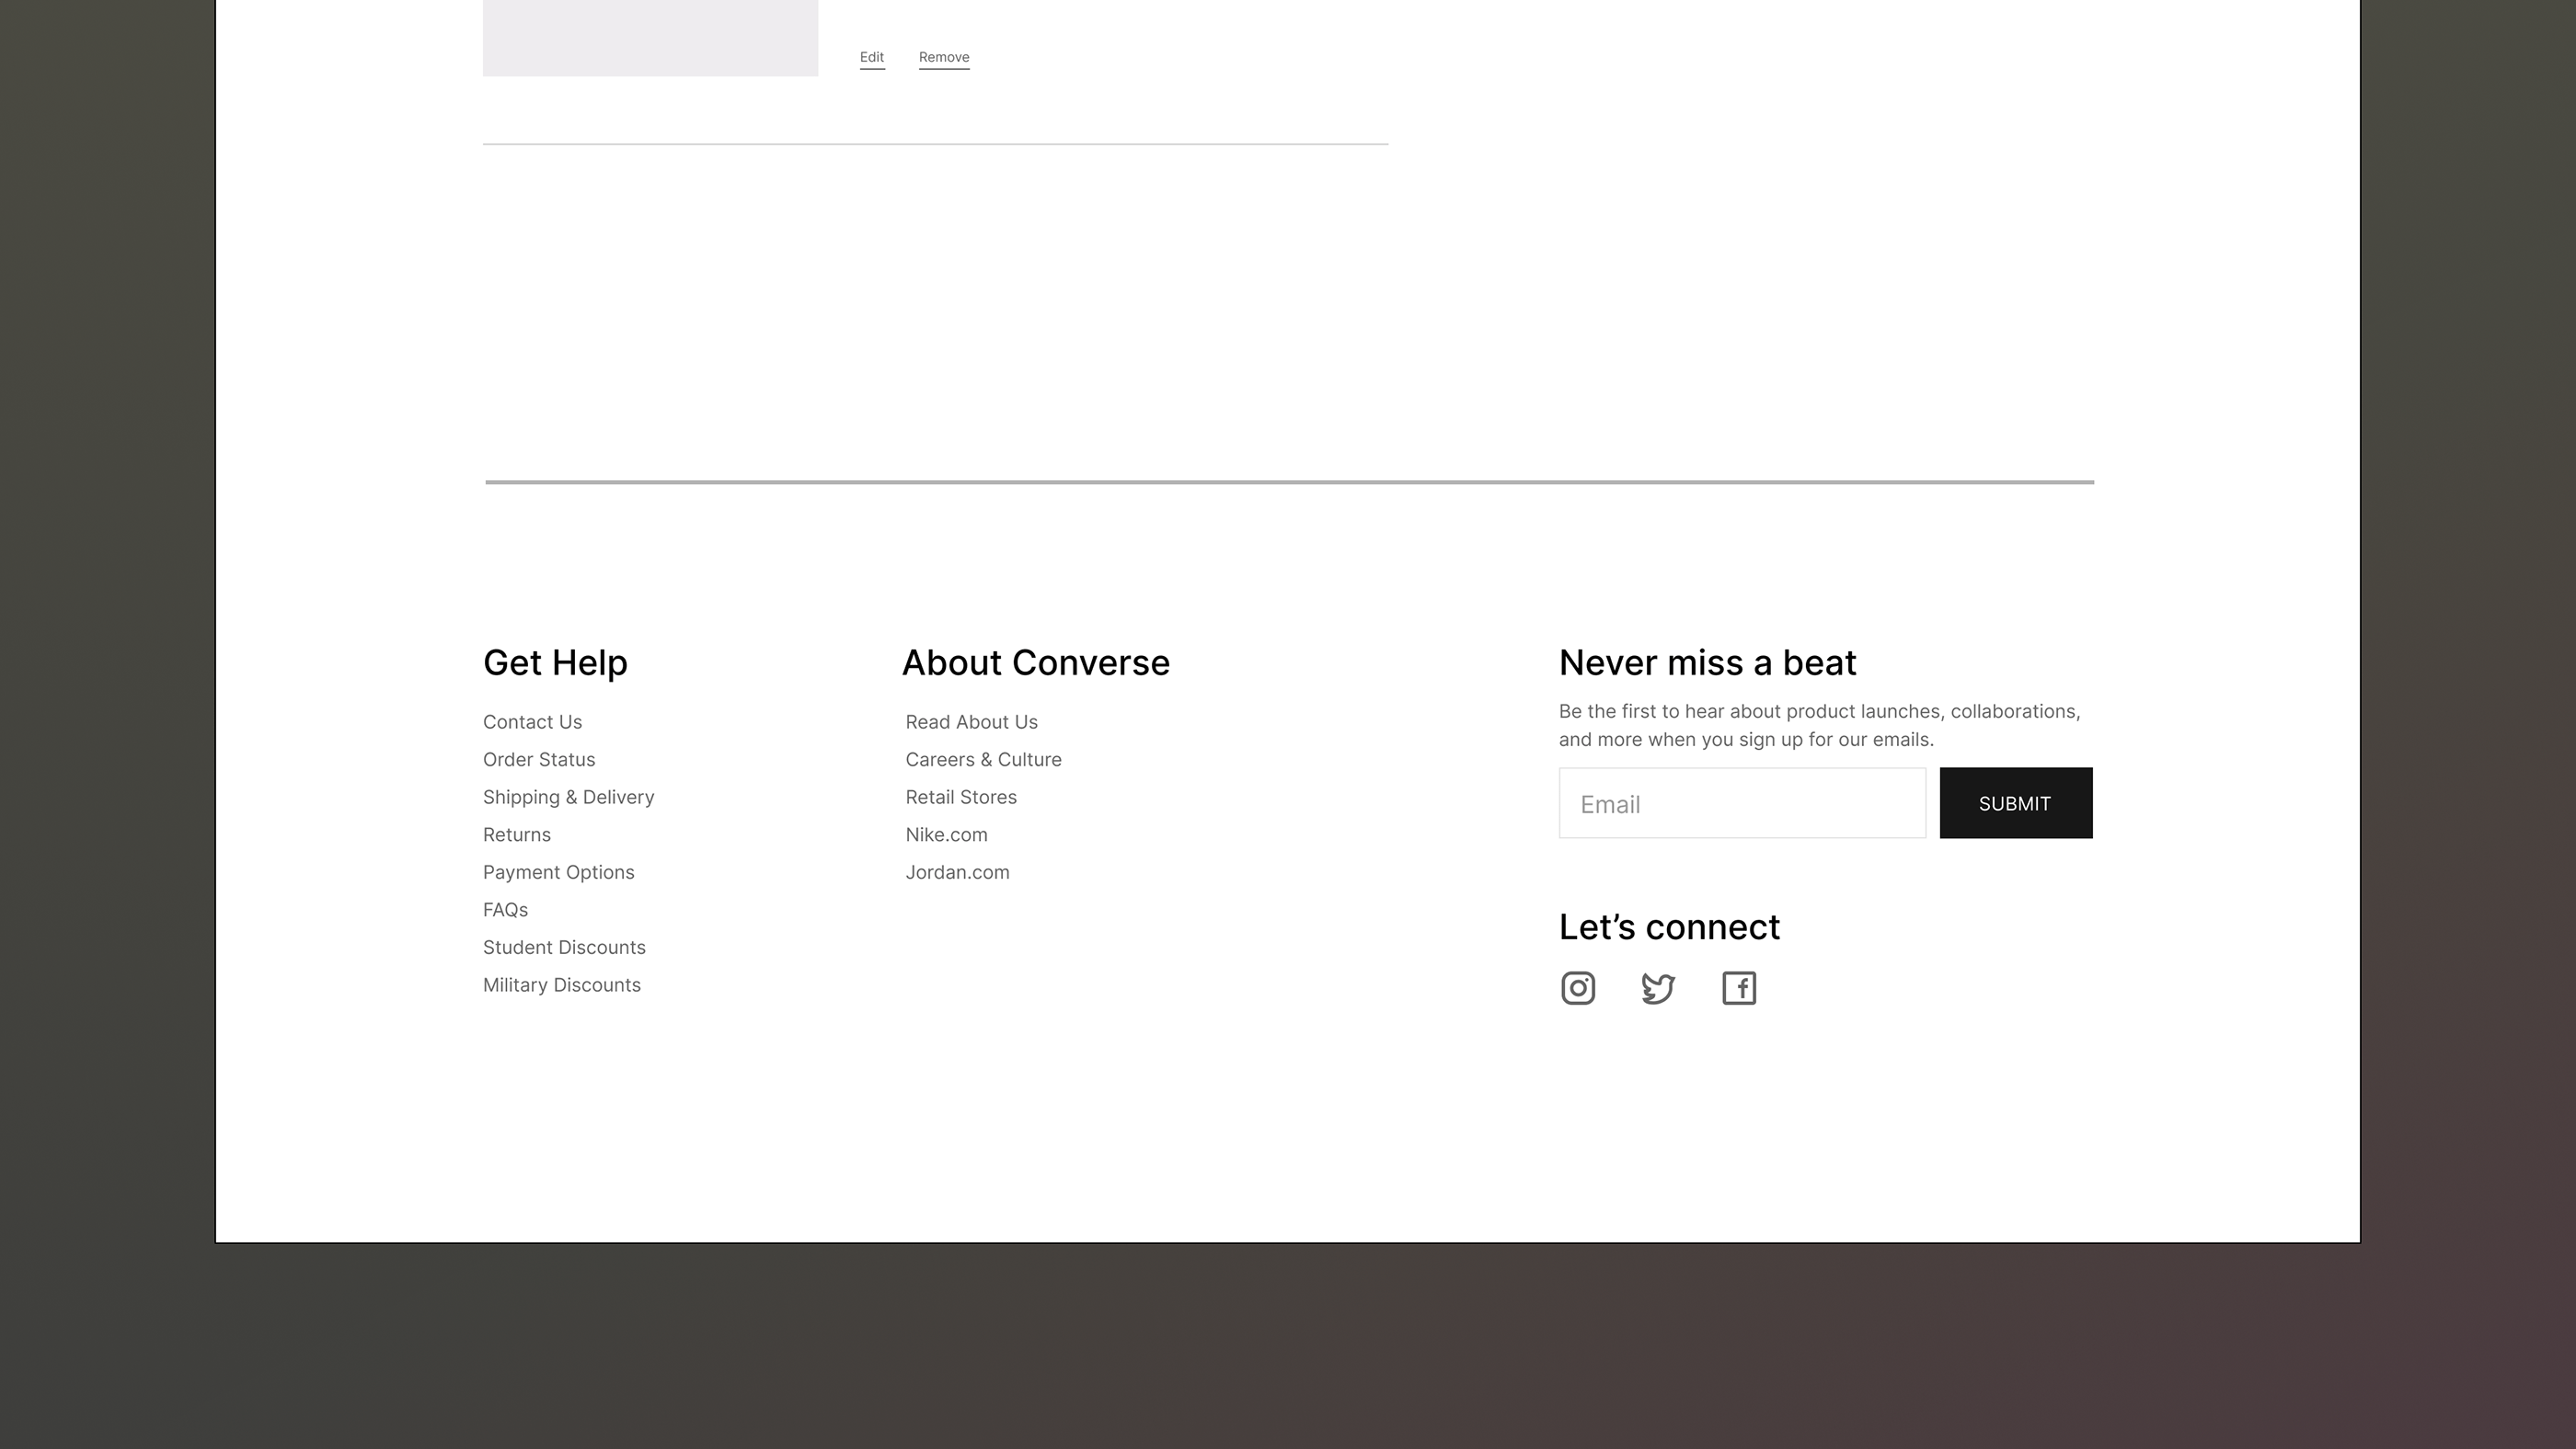Click the product image thumbnail
This screenshot has height=1449, width=2576.
point(650,37)
